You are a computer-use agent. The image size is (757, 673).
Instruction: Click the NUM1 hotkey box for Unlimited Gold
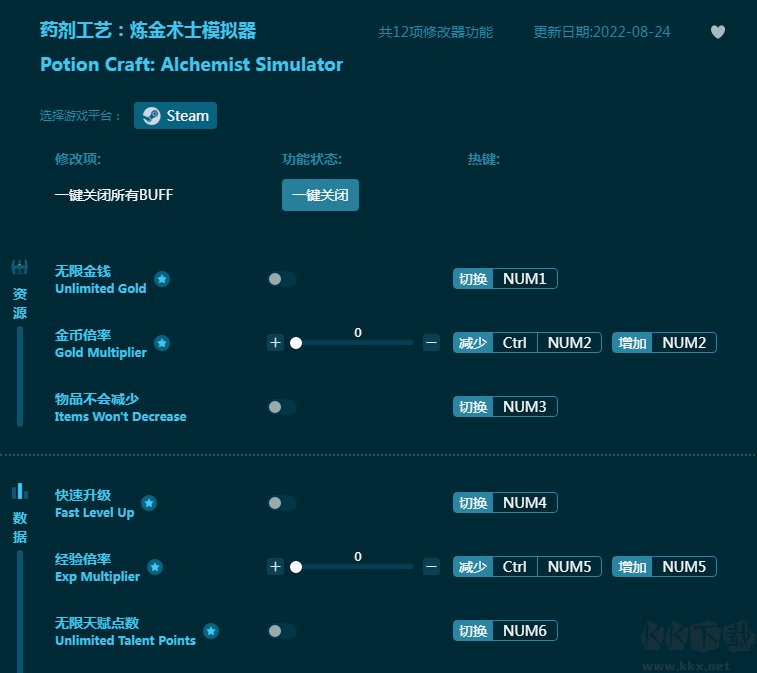(524, 279)
